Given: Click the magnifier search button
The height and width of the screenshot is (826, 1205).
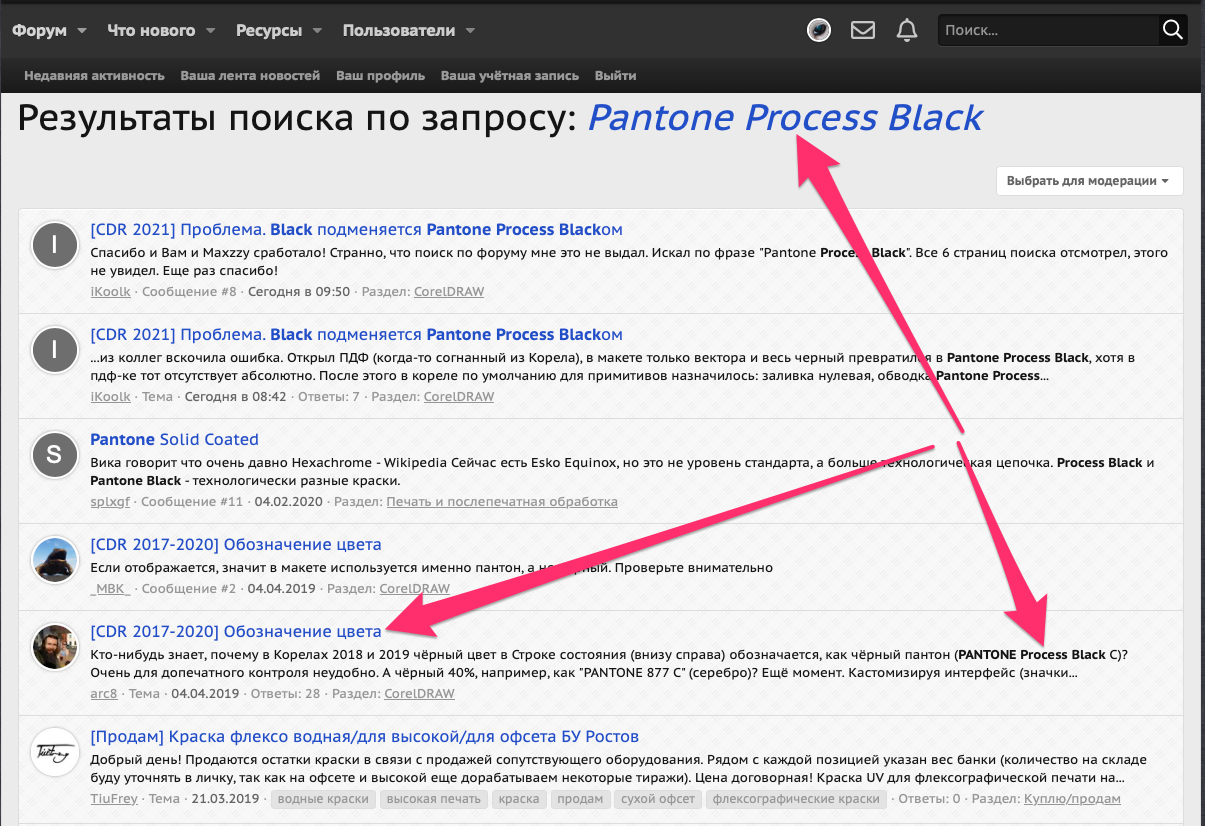Looking at the screenshot, I should pyautogui.click(x=1172, y=30).
